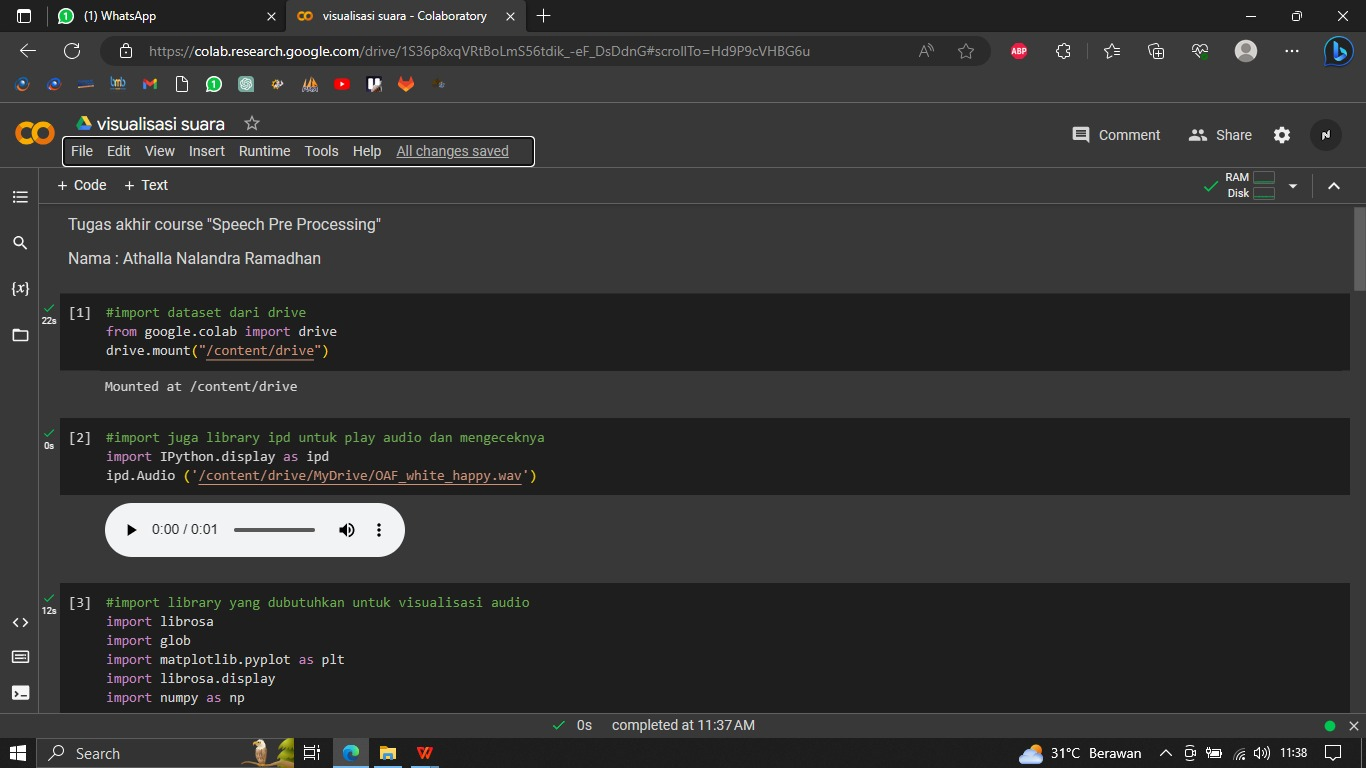Click the Google Drive icon beside notebook title
1366x768 pixels.
pos(85,123)
